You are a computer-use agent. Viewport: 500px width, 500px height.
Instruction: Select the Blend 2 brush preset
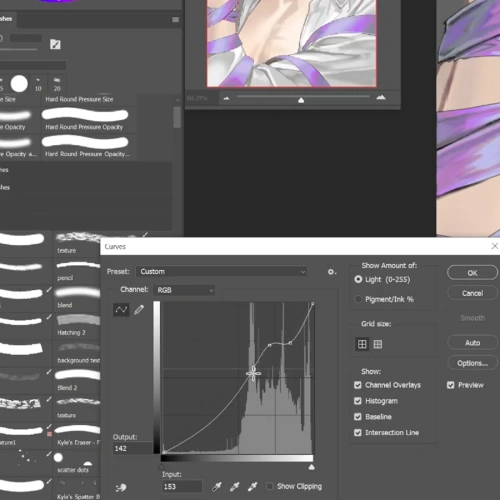click(x=77, y=380)
